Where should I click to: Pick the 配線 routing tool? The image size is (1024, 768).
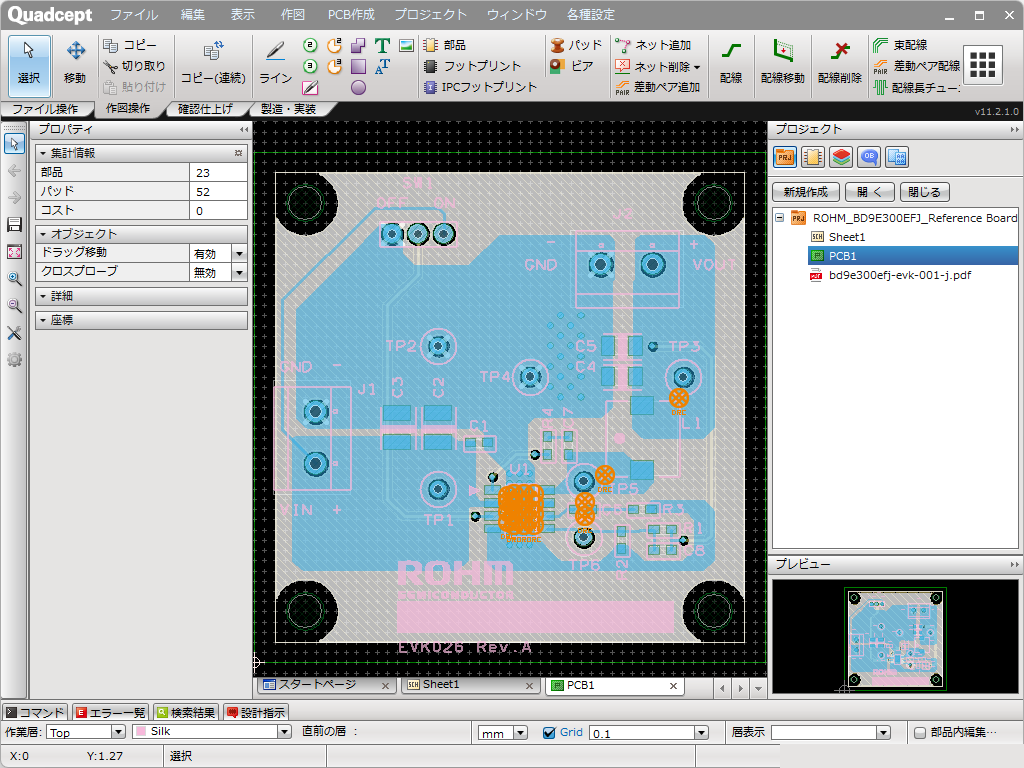tap(731, 65)
